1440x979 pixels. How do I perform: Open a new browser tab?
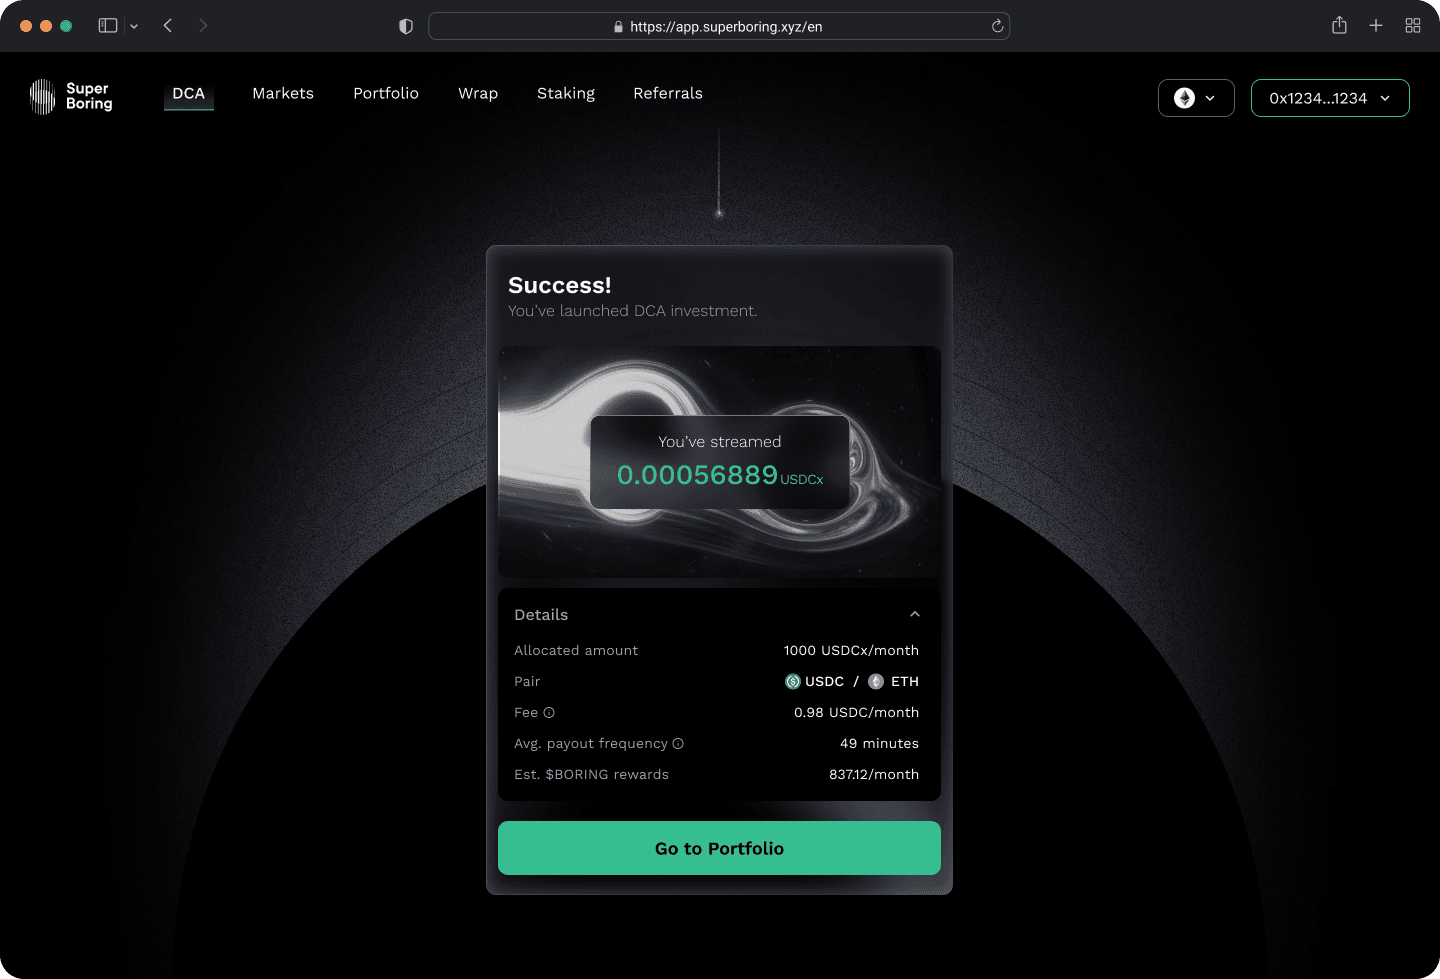tap(1376, 26)
